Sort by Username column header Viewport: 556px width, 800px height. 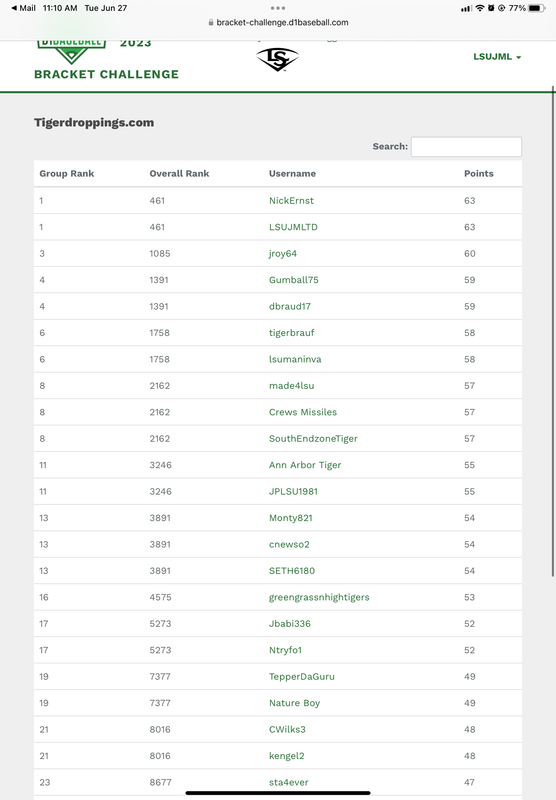tap(292, 173)
